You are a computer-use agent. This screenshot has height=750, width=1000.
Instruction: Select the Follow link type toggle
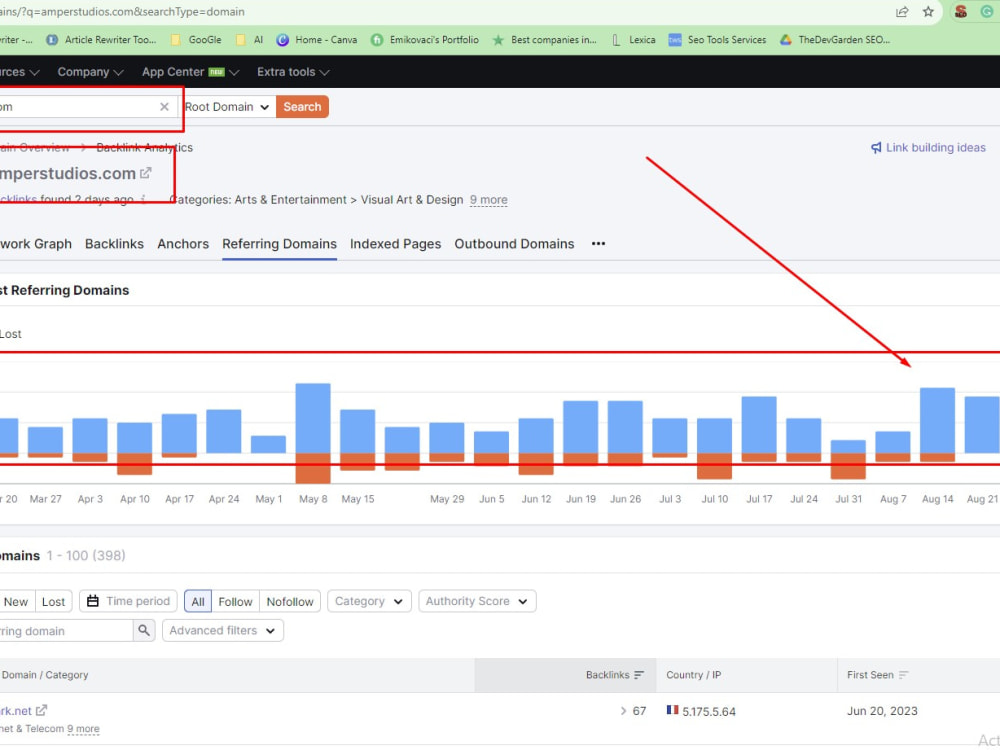point(235,601)
